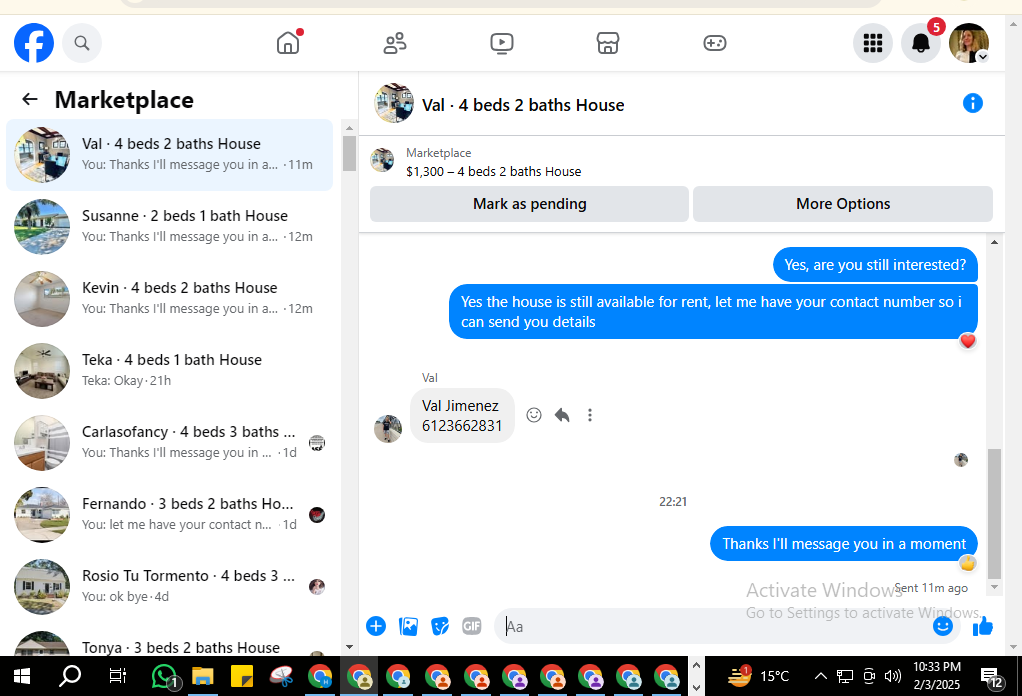Viewport: 1022px width, 696px height.
Task: Open Task View on taskbar
Action: click(117, 676)
